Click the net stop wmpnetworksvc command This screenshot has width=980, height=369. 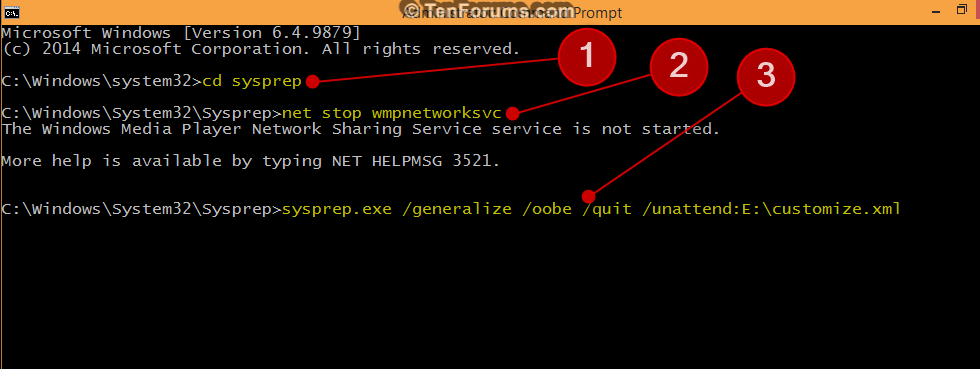tap(392, 113)
